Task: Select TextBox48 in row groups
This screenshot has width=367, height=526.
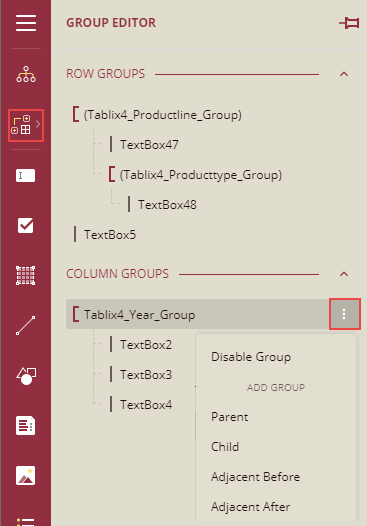Action: point(167,205)
